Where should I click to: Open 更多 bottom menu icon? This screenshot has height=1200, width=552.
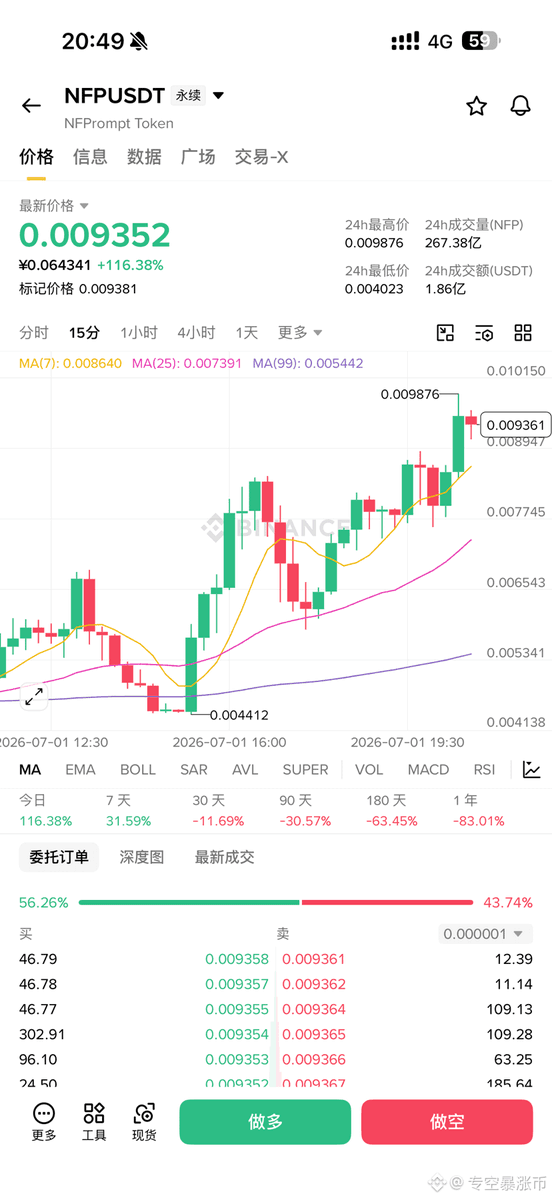coord(44,1122)
